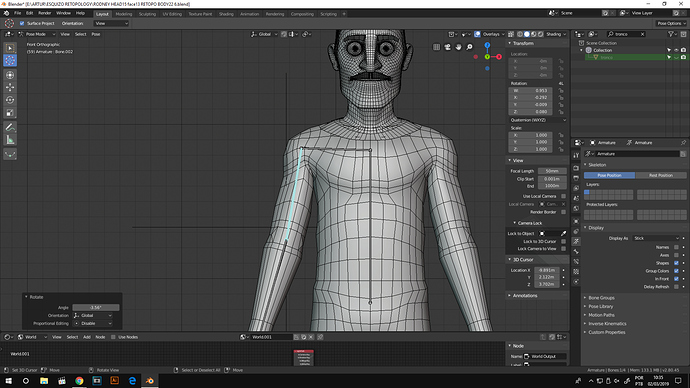This screenshot has width=690, height=388.
Task: Open Display As Stick dropdown
Action: click(656, 238)
